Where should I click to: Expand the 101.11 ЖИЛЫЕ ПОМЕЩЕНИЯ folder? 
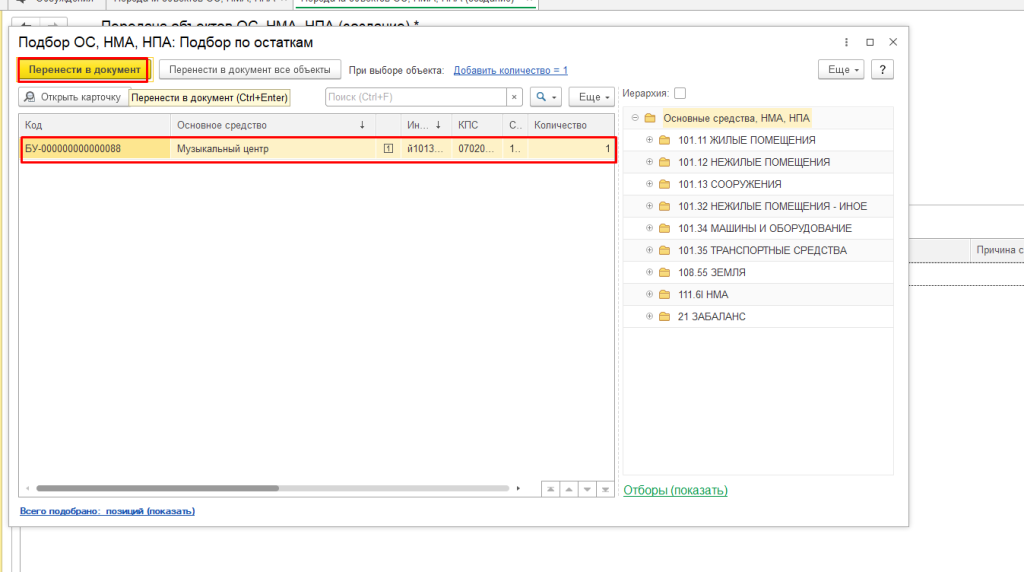coord(649,140)
